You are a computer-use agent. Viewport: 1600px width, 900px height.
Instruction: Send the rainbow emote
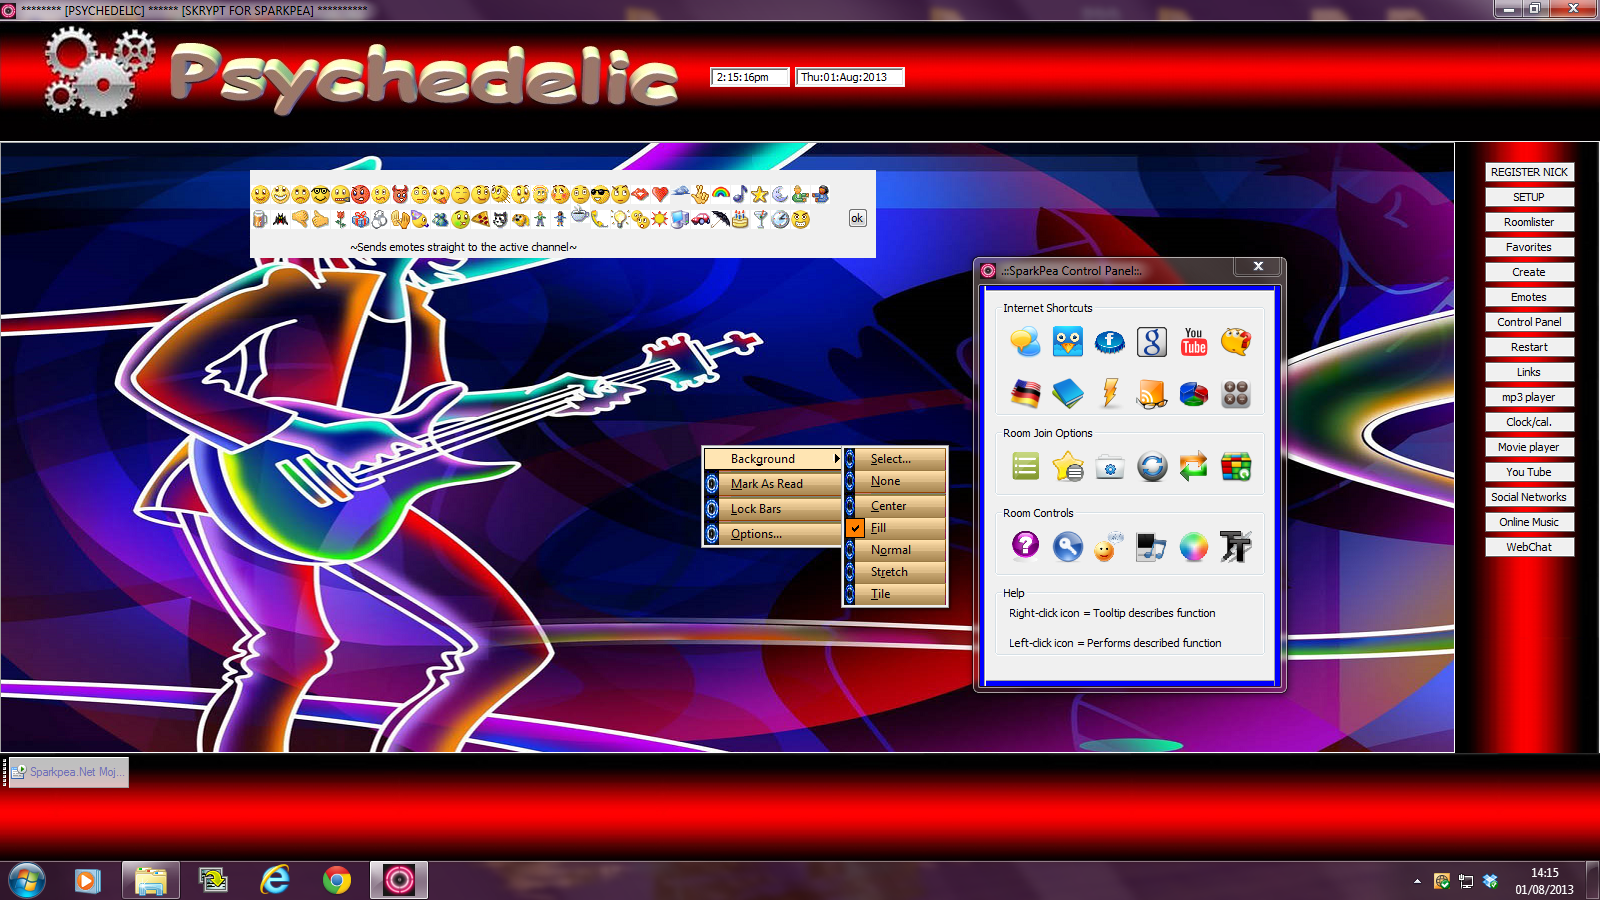(720, 195)
